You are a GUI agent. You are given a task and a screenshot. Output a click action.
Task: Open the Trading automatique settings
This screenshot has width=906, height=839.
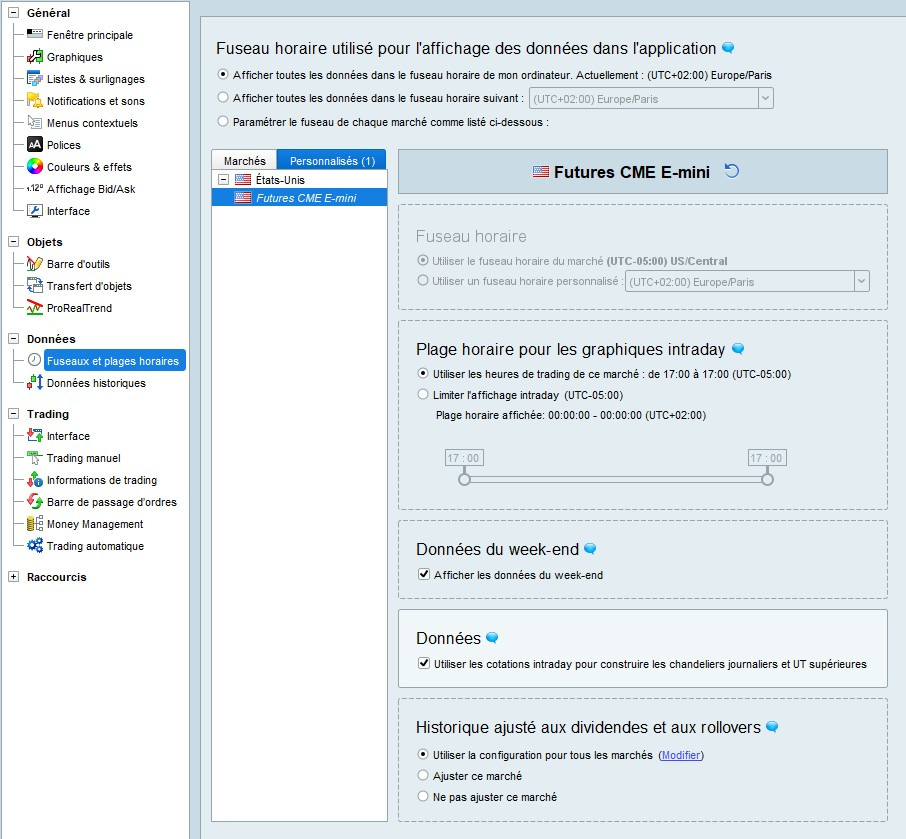tap(95, 546)
